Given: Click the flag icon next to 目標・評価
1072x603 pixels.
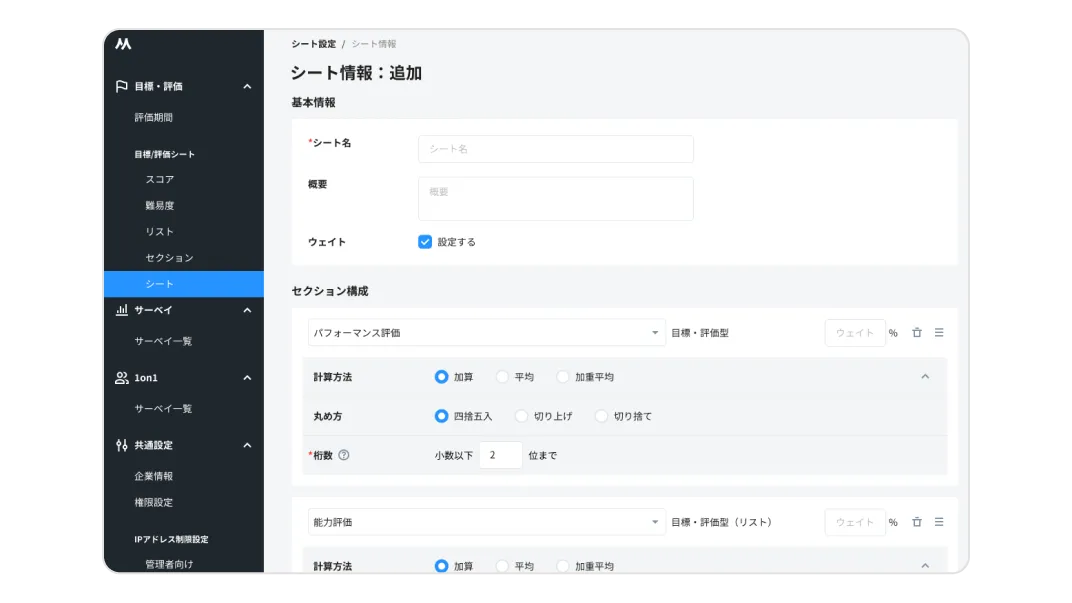Looking at the screenshot, I should point(121,87).
